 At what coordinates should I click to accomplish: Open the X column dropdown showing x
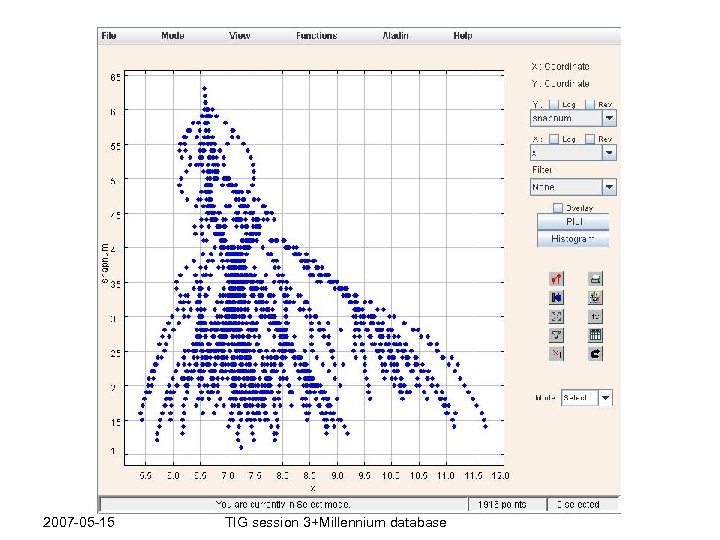[573, 152]
